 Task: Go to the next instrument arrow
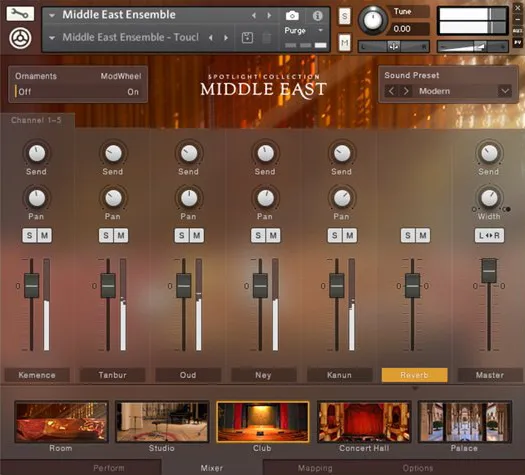point(269,15)
